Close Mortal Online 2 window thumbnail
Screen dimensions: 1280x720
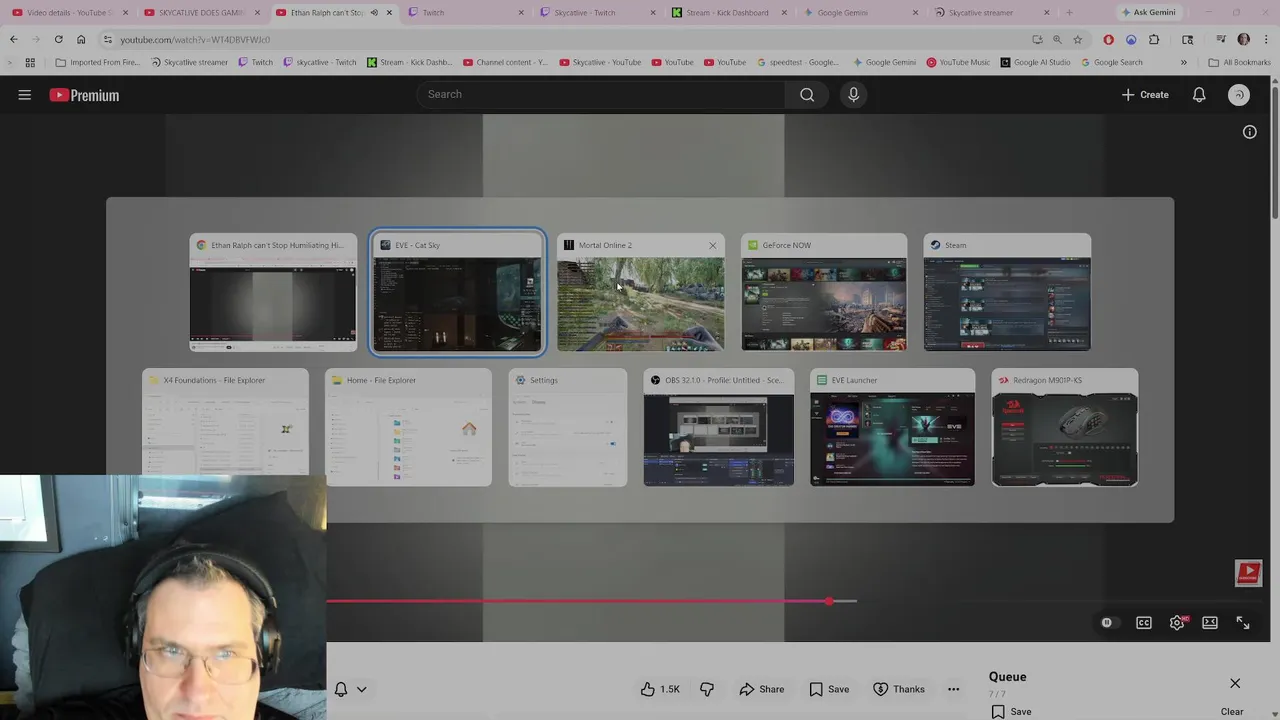point(713,245)
